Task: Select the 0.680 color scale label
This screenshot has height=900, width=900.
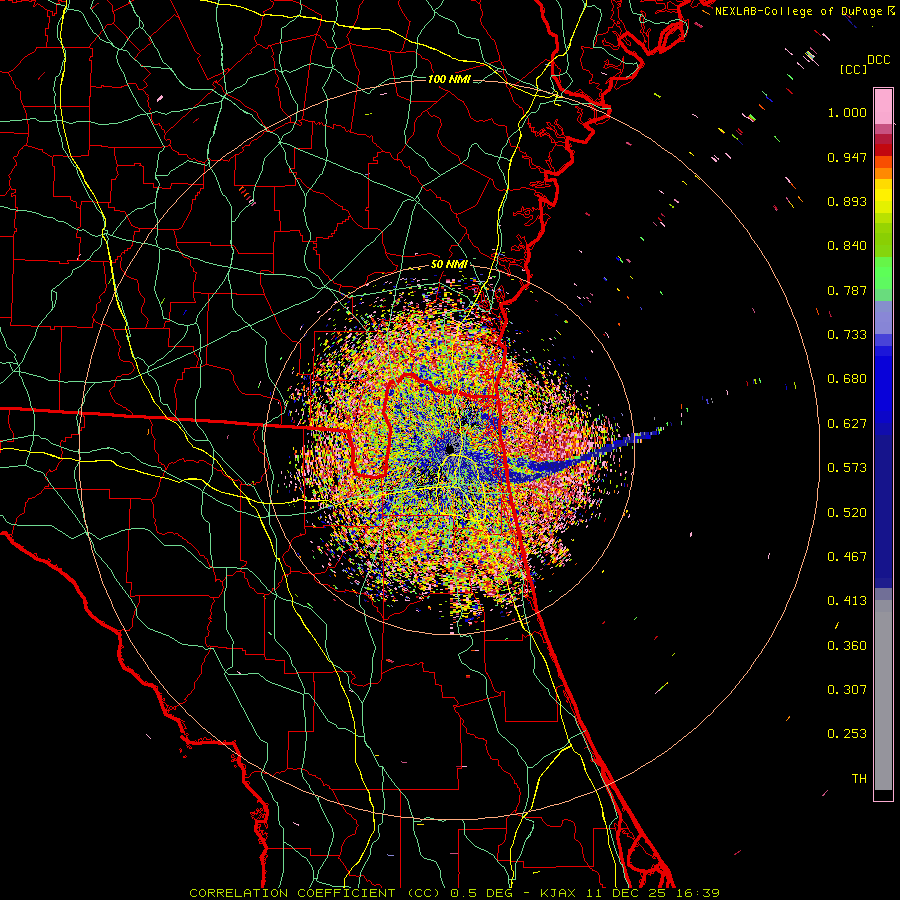Action: pos(847,379)
